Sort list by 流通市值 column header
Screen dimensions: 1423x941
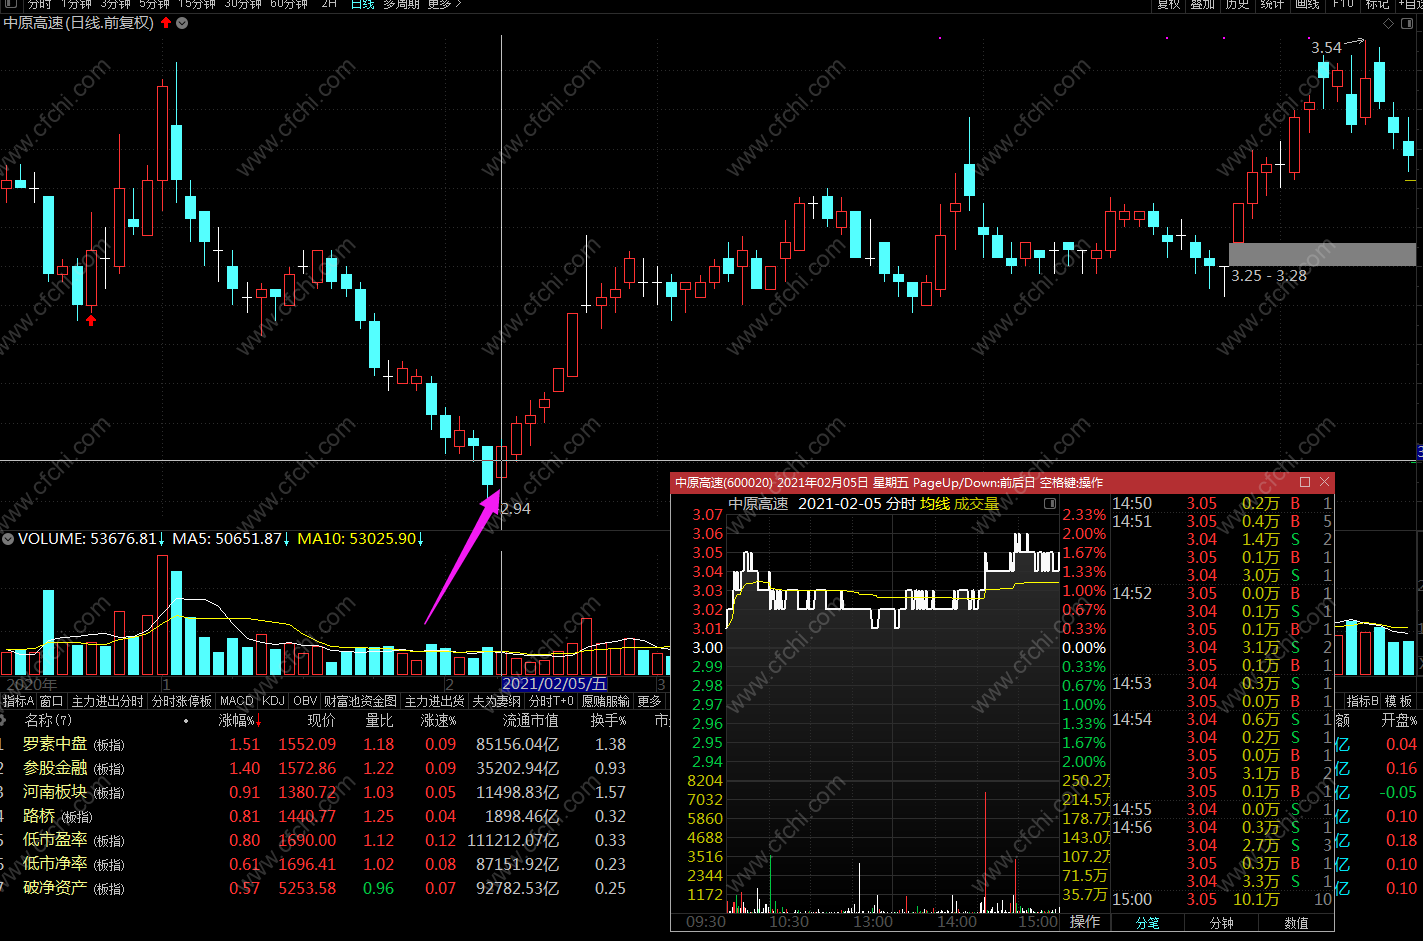[x=530, y=720]
